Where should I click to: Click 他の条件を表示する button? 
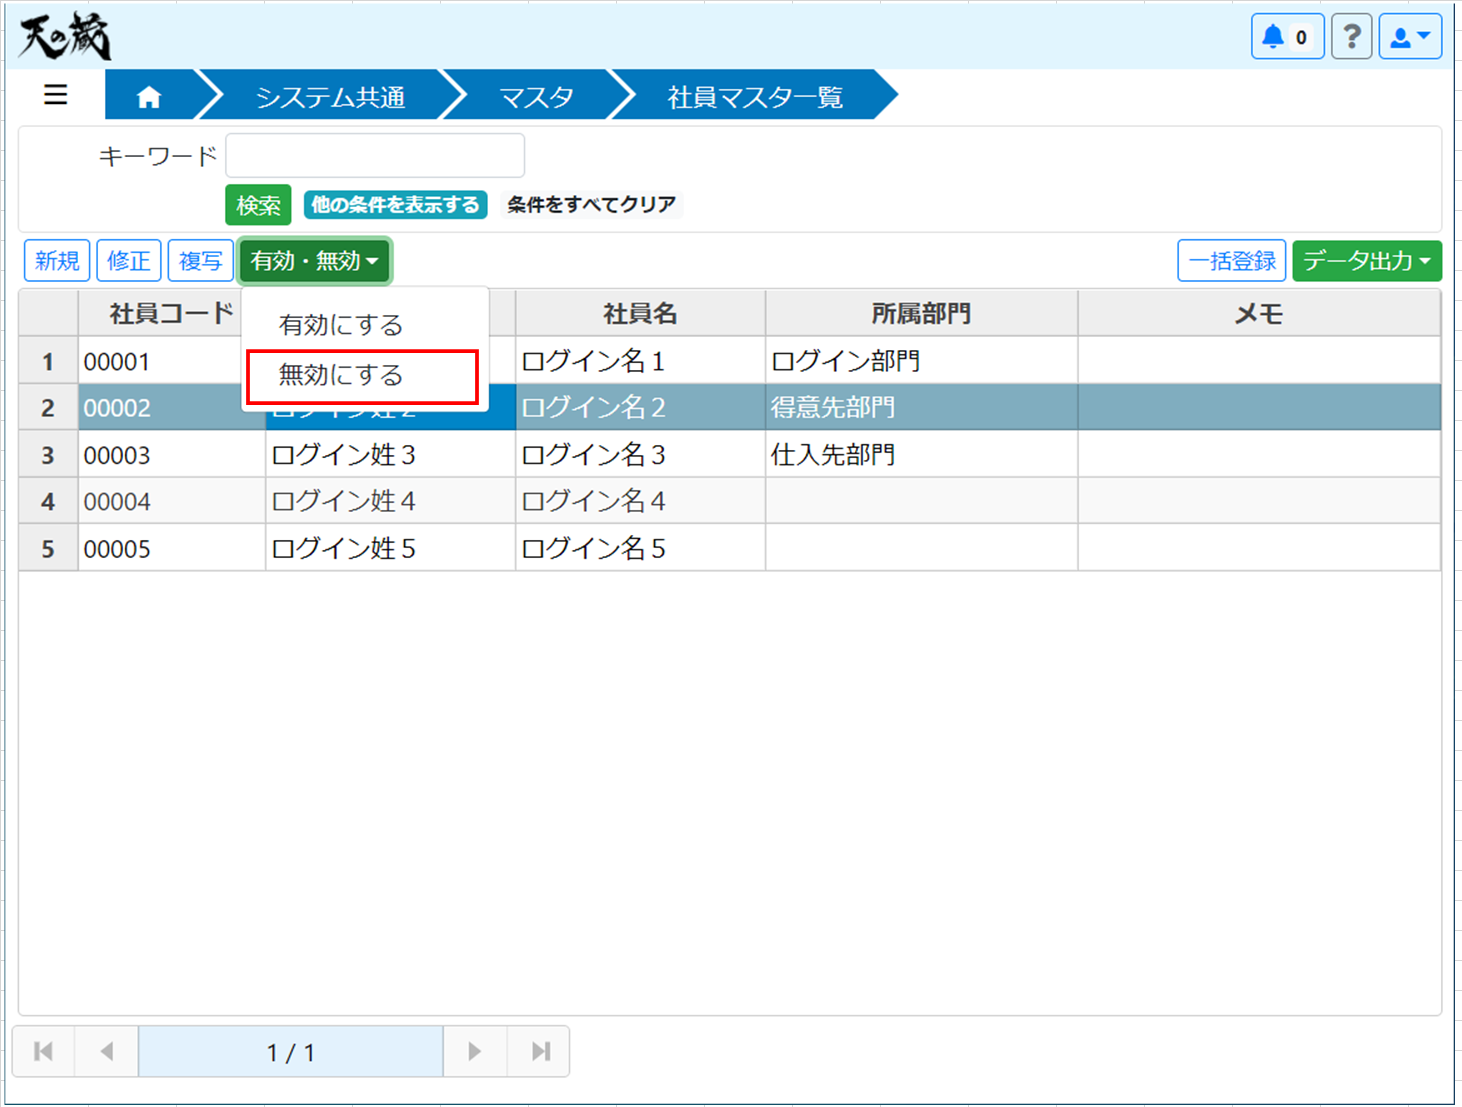click(395, 205)
